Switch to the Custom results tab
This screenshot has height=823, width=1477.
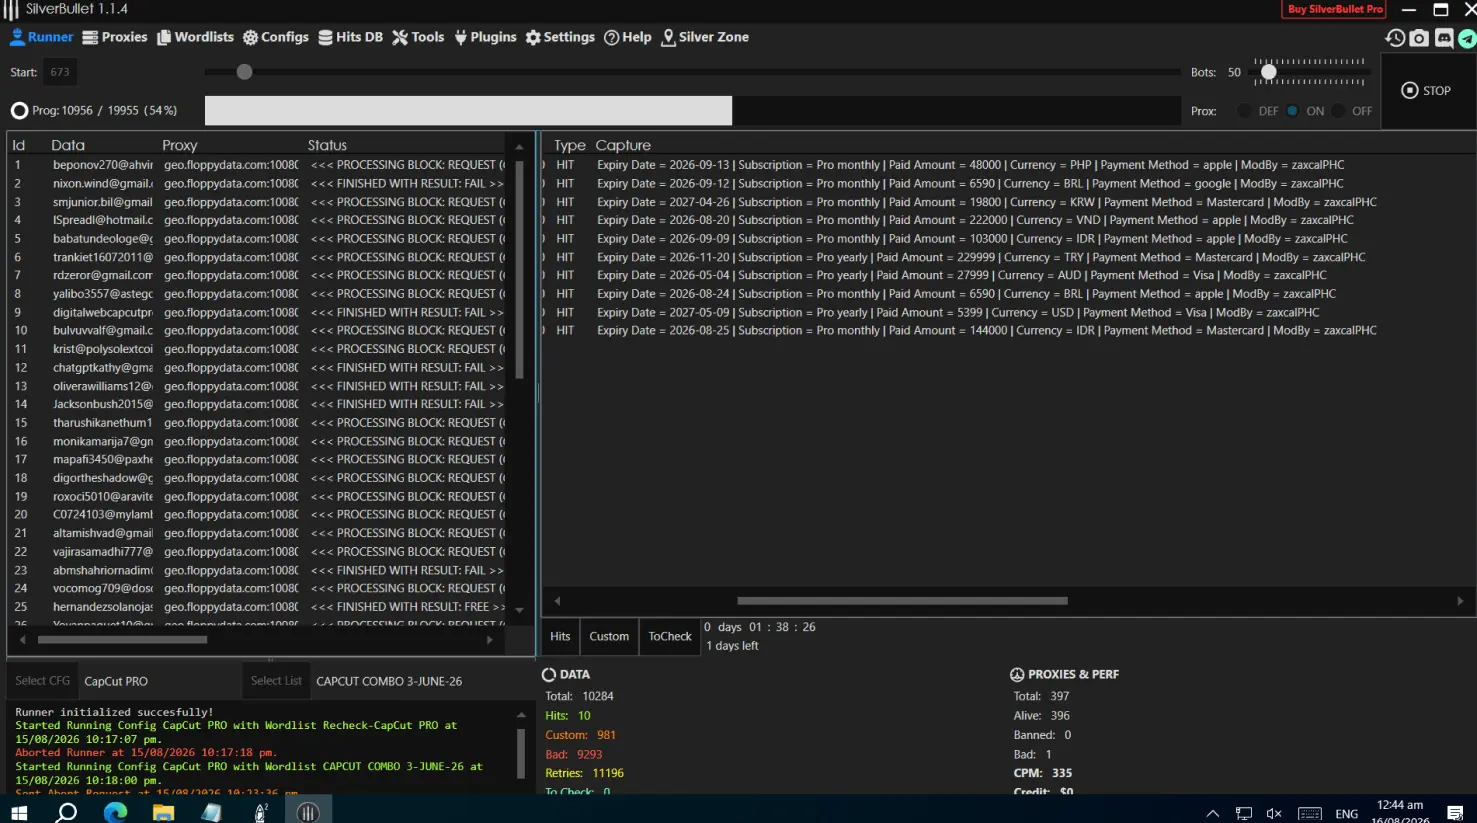coord(609,637)
